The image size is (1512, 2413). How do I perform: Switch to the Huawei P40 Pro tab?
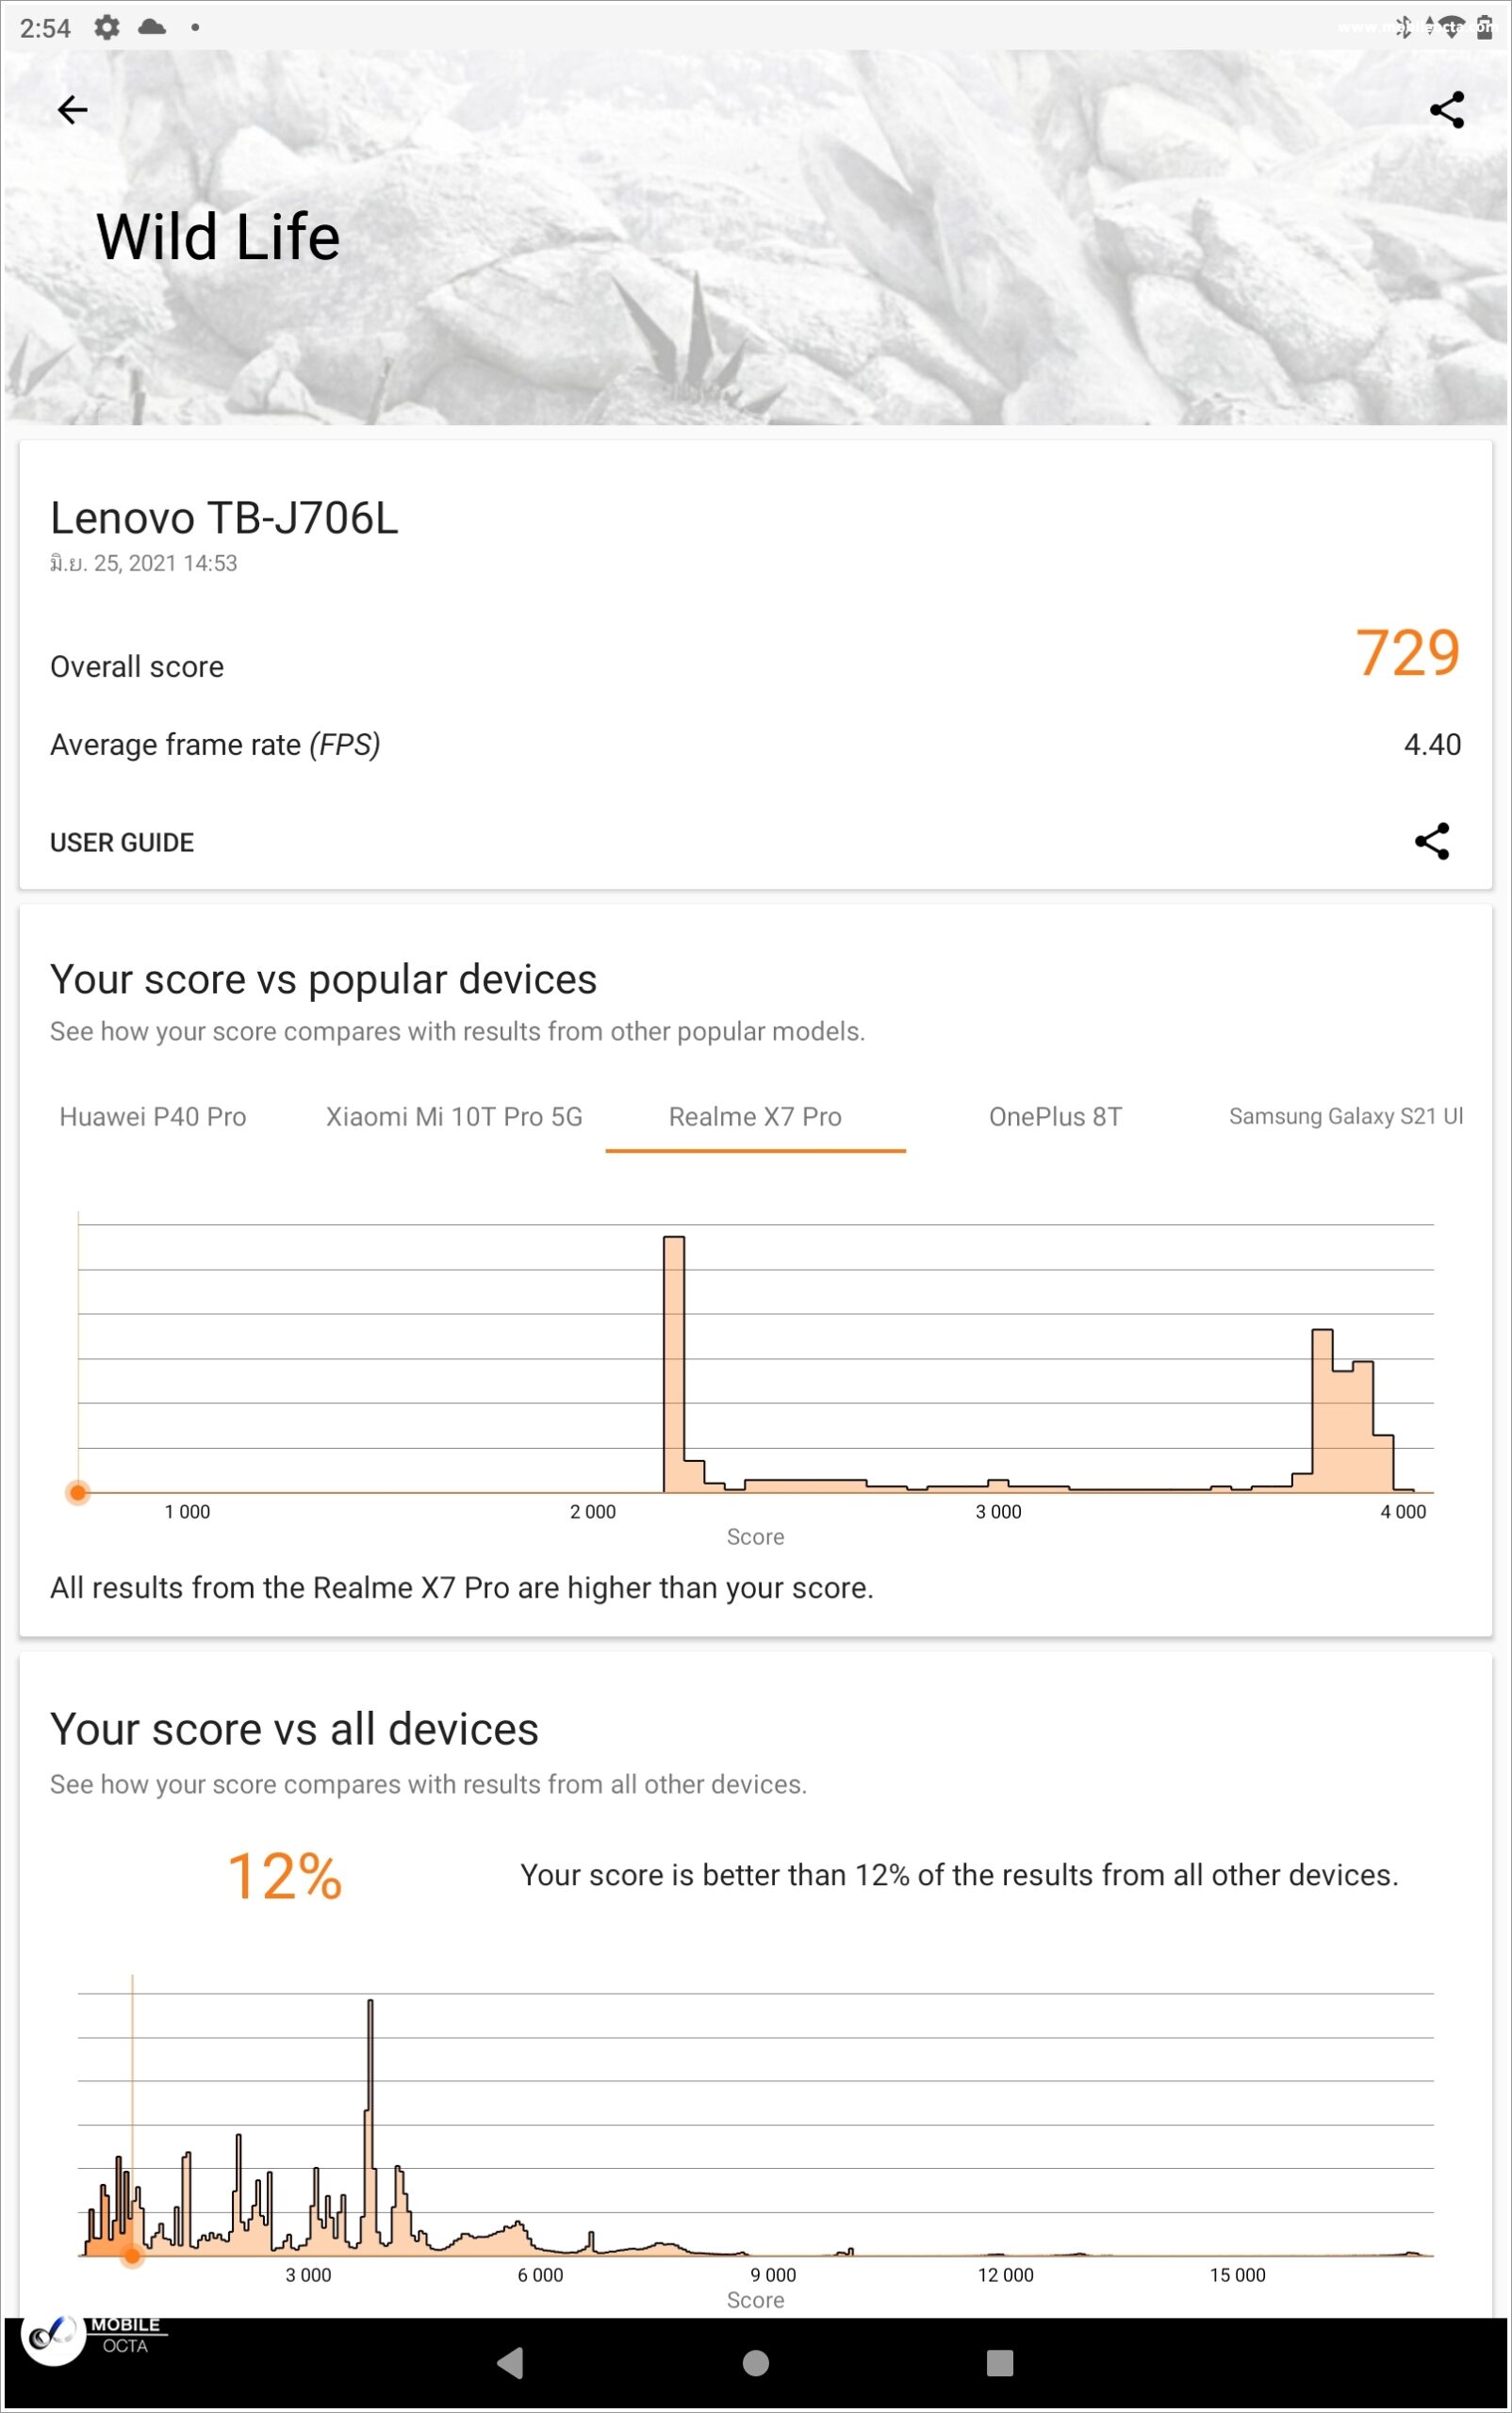point(153,1116)
